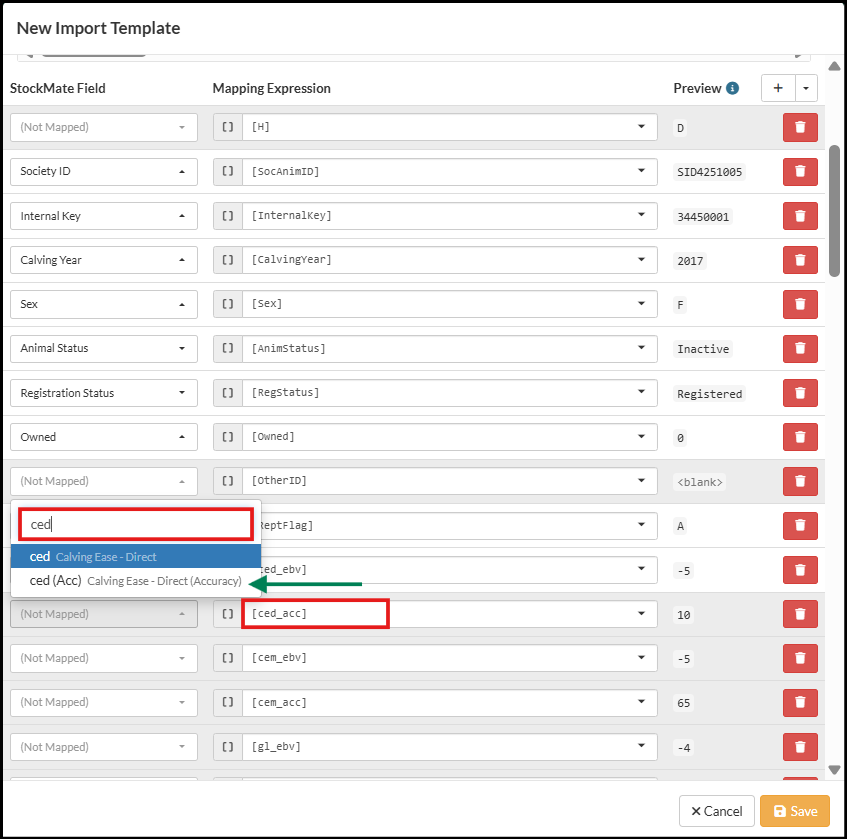Screen dimensions: 847x839
Task: Open the Animal Status field dropdown
Action: click(x=104, y=349)
